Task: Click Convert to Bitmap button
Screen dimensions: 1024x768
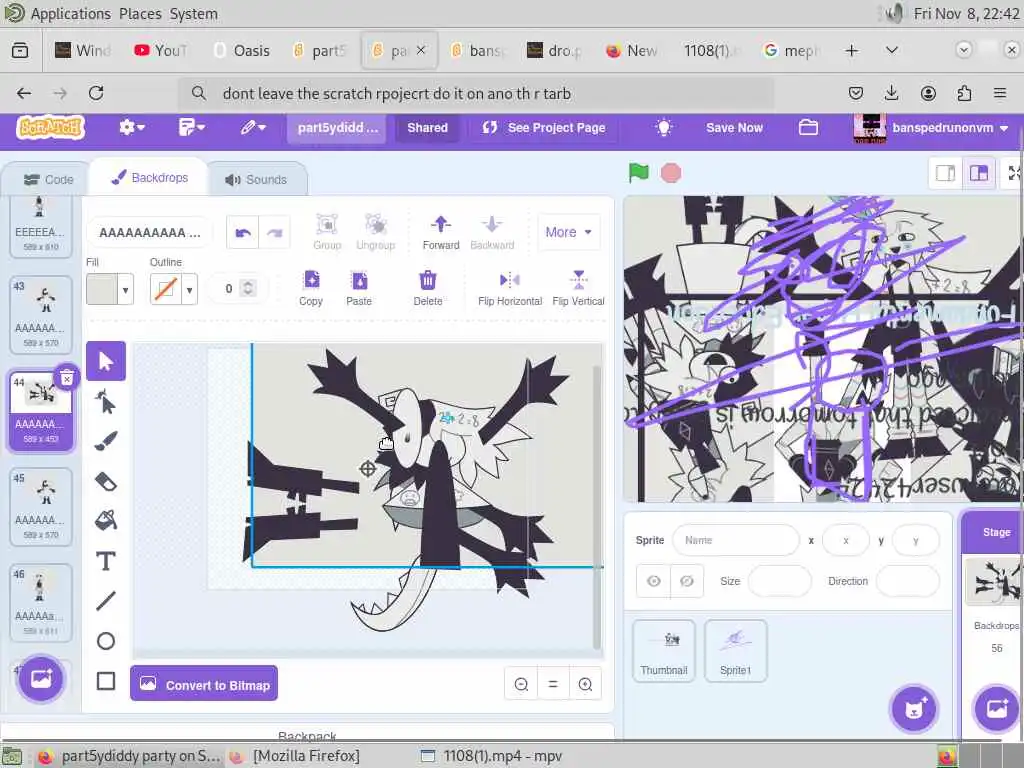Action: coord(204,684)
